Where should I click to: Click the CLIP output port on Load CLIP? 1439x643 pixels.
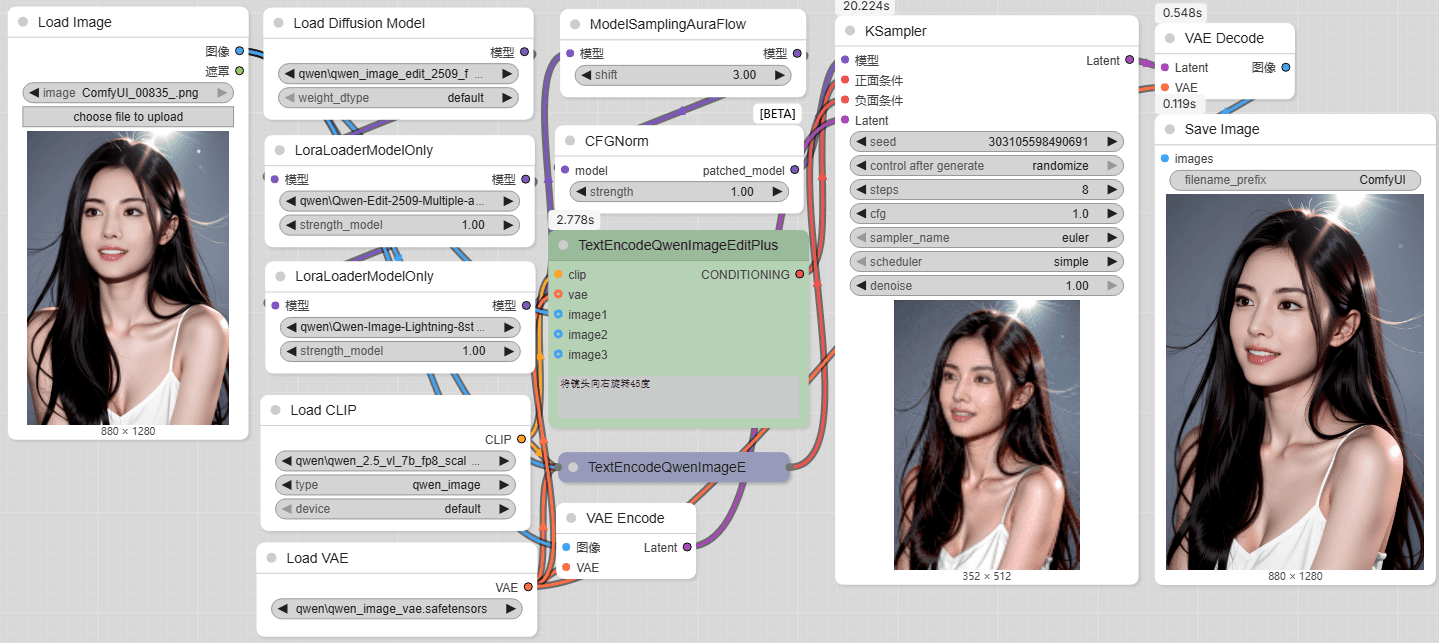521,439
